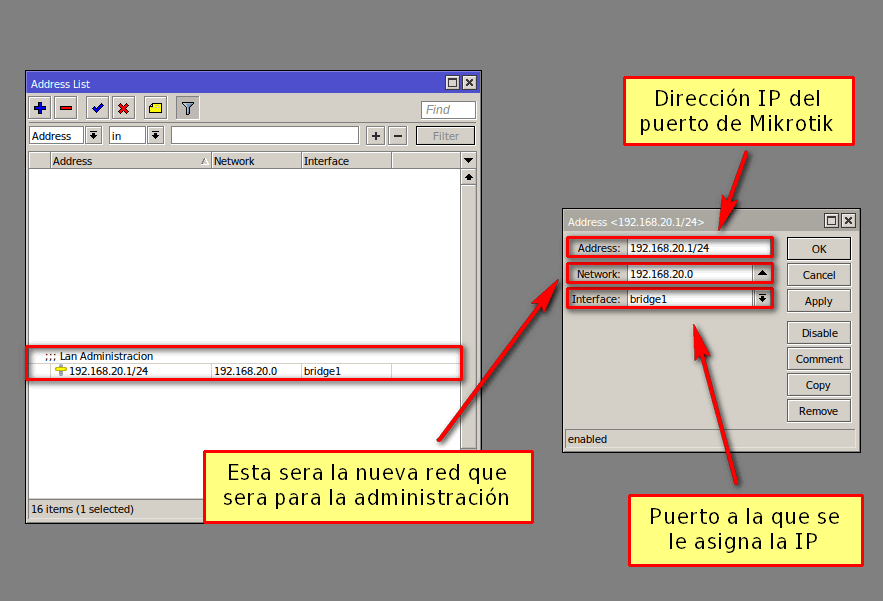Enable entry with the blue checkmark icon

coord(97,108)
